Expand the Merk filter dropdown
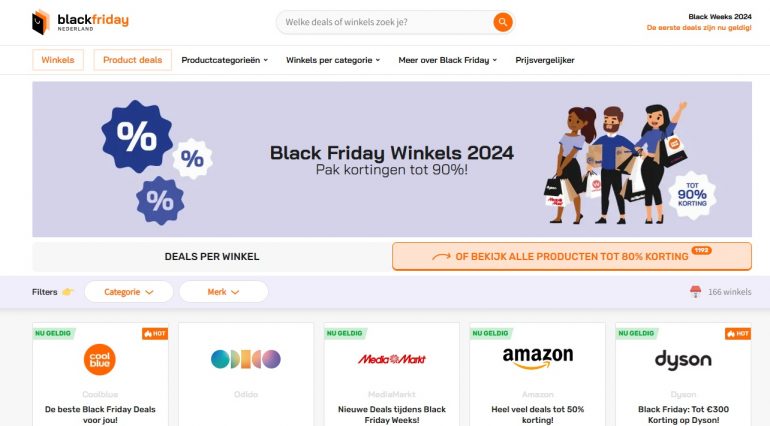 pos(223,292)
